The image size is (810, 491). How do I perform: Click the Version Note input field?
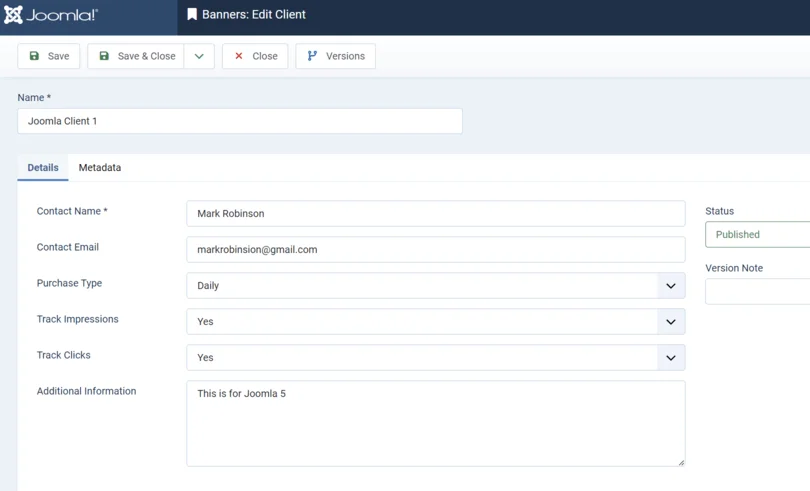coord(757,291)
